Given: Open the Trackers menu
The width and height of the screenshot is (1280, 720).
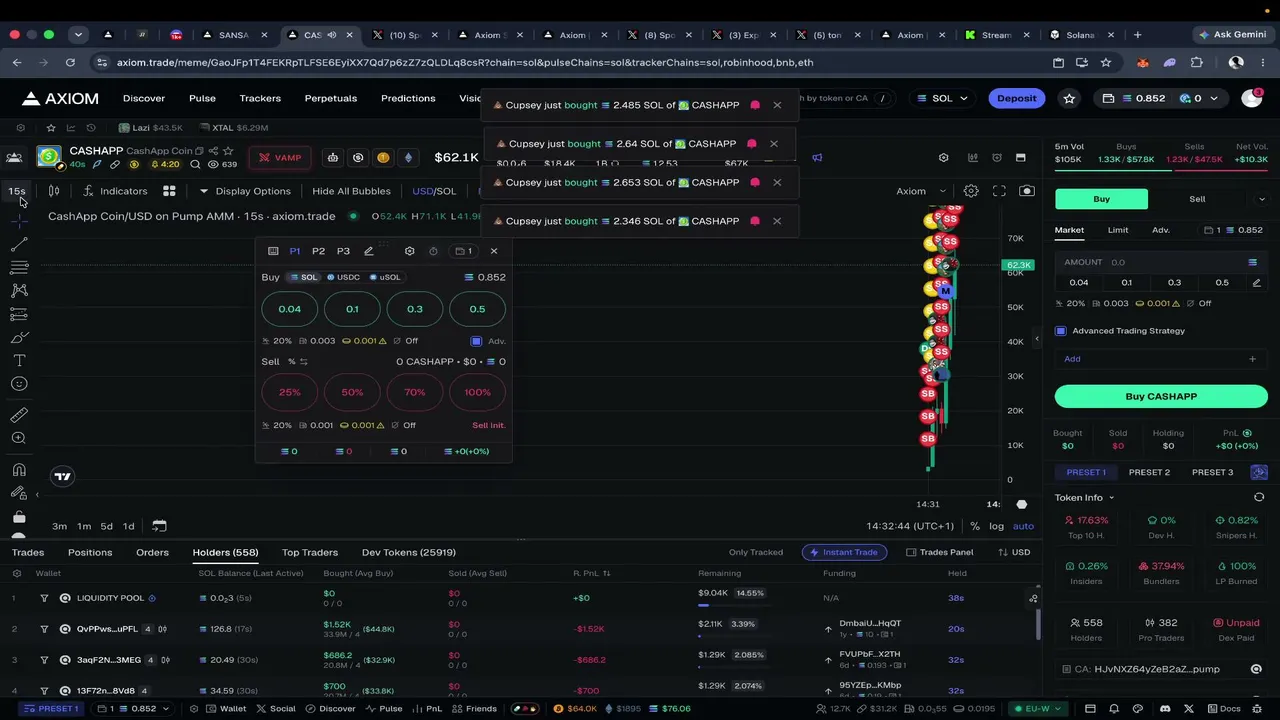Looking at the screenshot, I should click(x=260, y=98).
